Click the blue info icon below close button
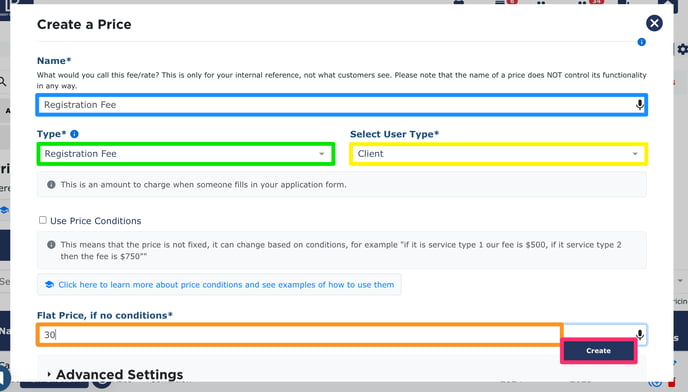Image resolution: width=688 pixels, height=392 pixels. pos(641,42)
